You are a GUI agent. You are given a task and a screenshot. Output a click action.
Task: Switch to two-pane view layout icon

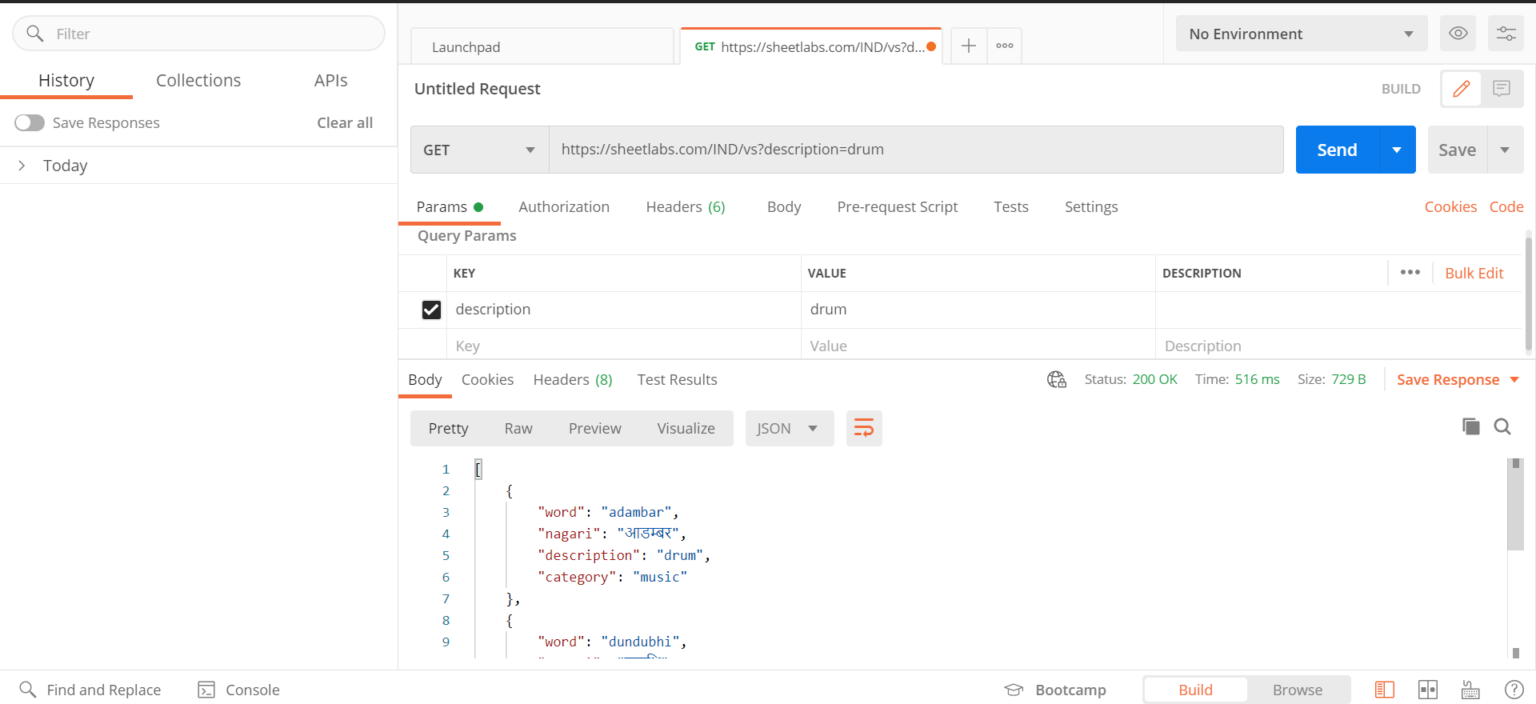click(1427, 690)
